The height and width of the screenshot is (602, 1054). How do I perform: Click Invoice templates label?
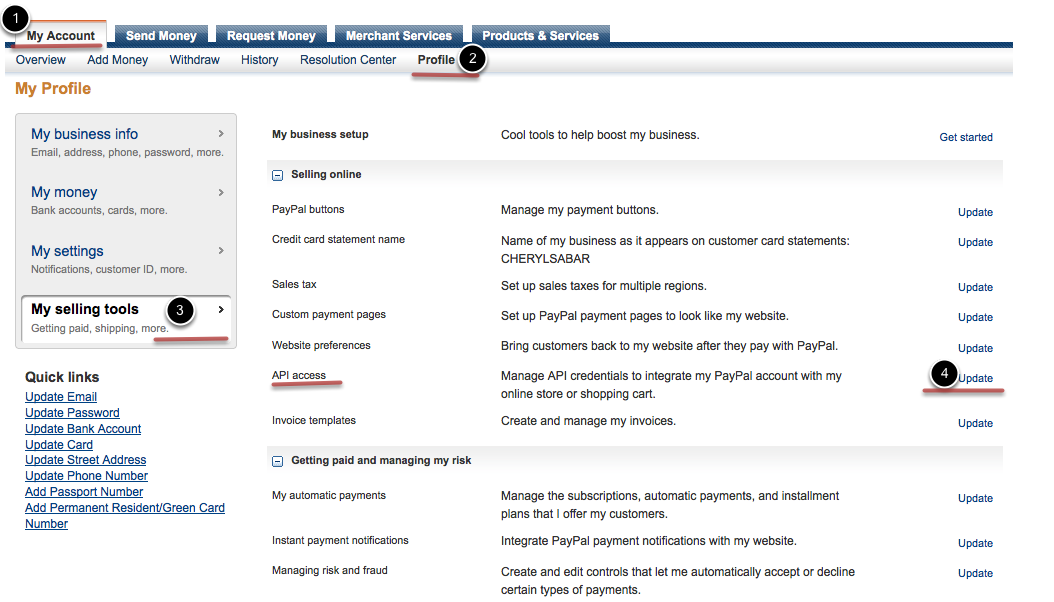tap(314, 421)
